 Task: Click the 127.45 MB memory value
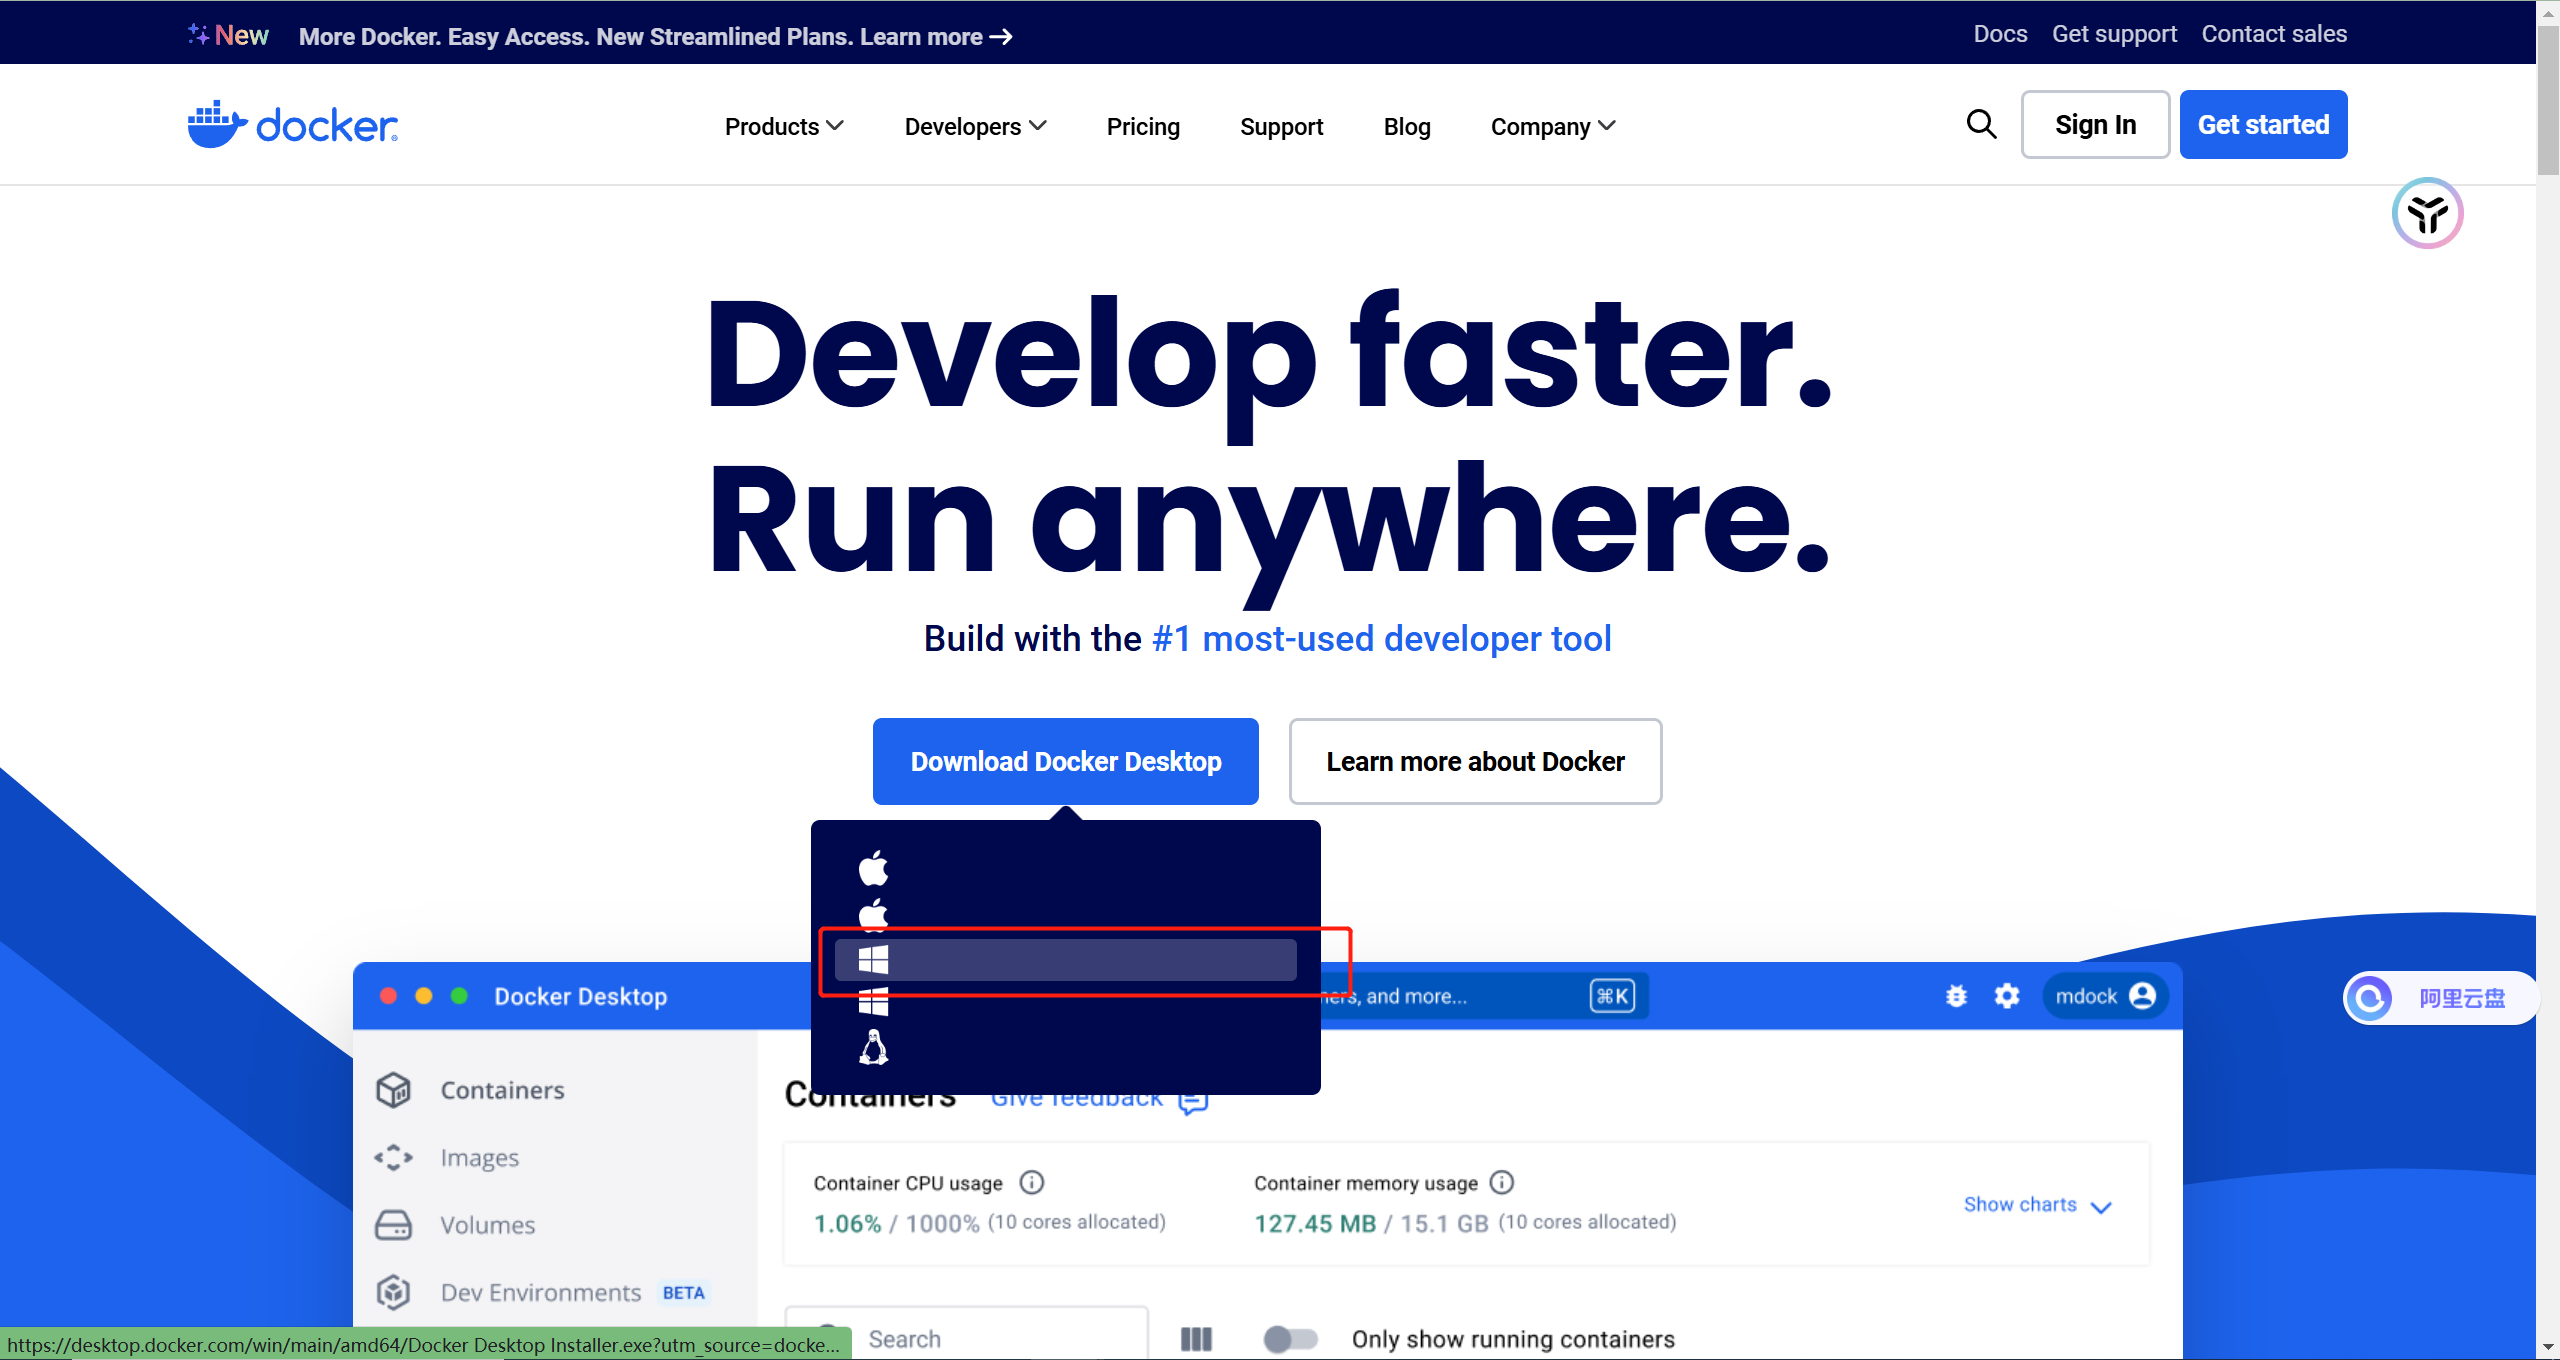coord(1315,1223)
